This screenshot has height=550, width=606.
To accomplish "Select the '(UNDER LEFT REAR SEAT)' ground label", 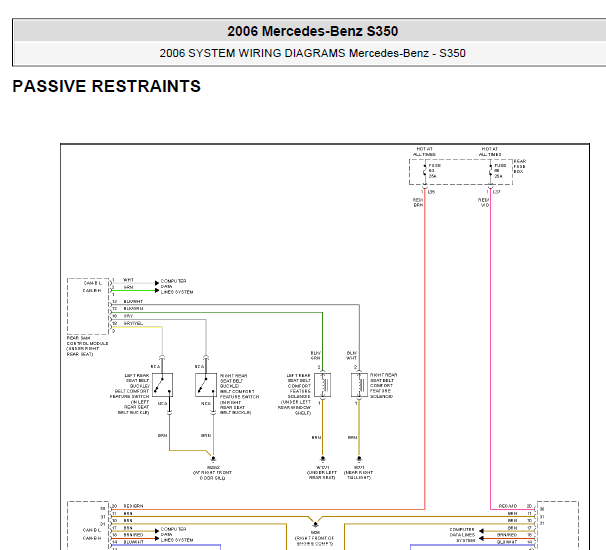I will 322,475.
